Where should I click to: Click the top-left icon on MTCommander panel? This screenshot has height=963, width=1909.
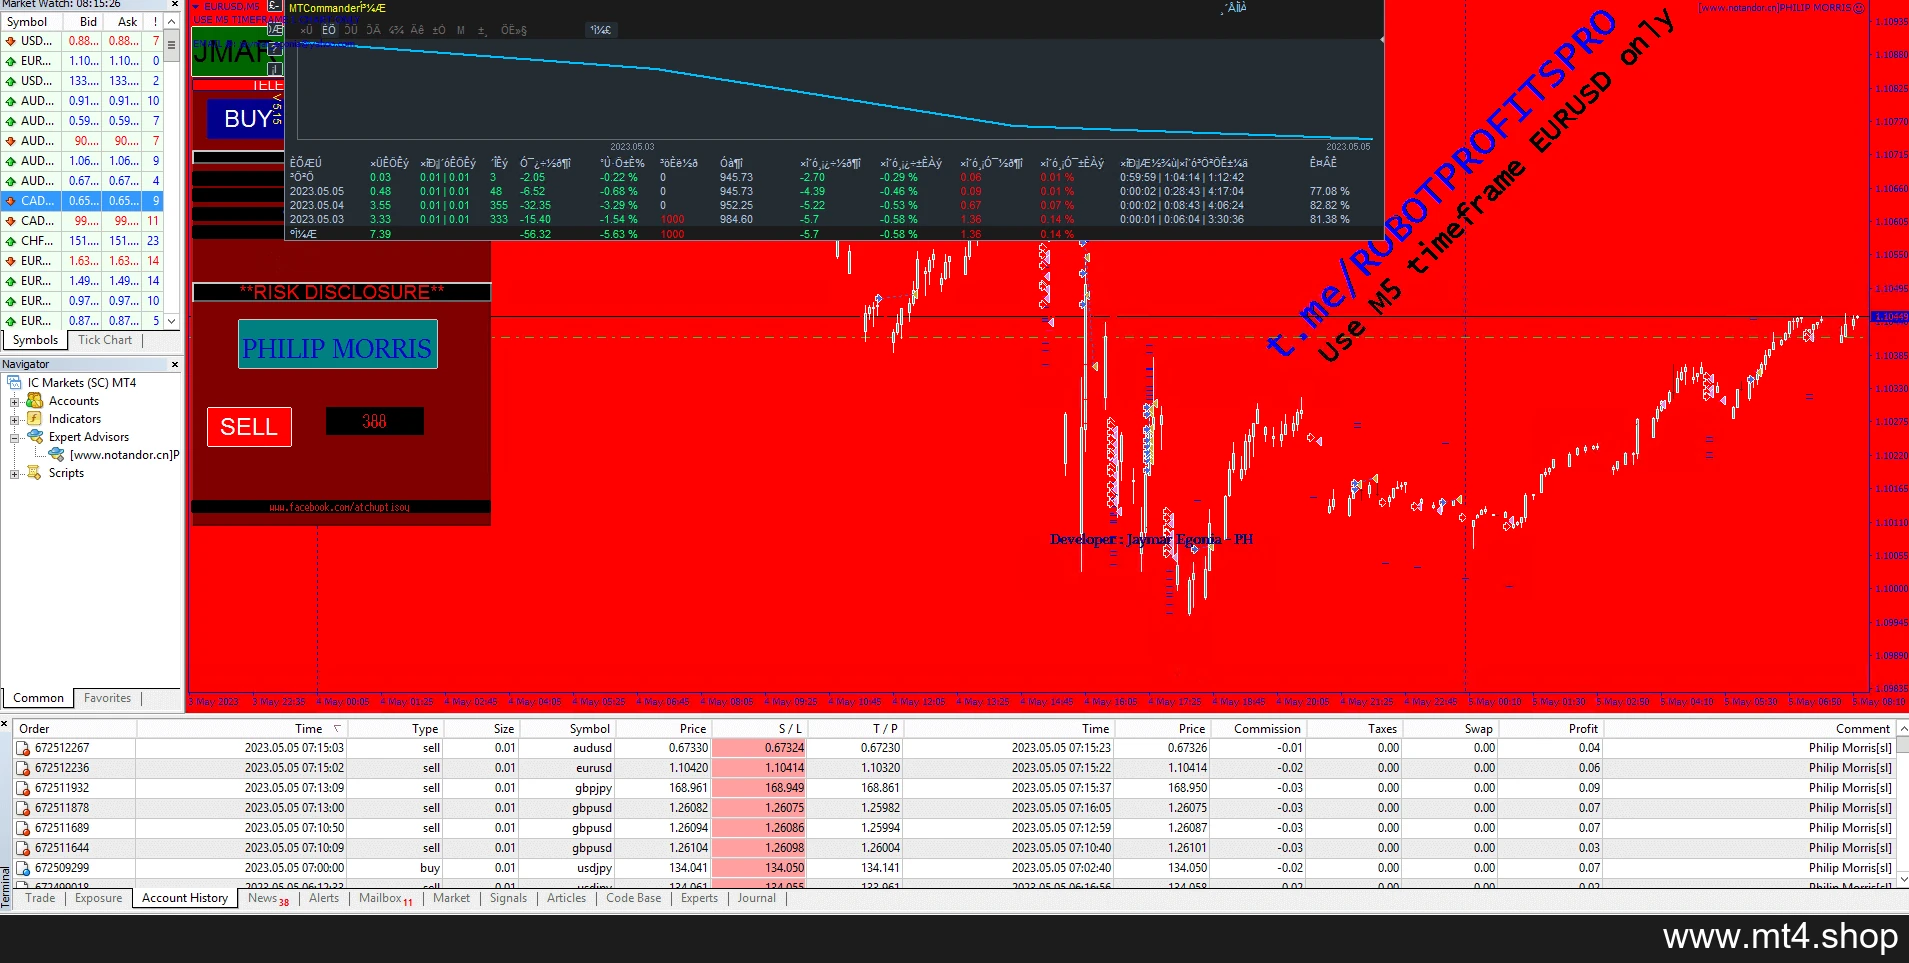[274, 7]
